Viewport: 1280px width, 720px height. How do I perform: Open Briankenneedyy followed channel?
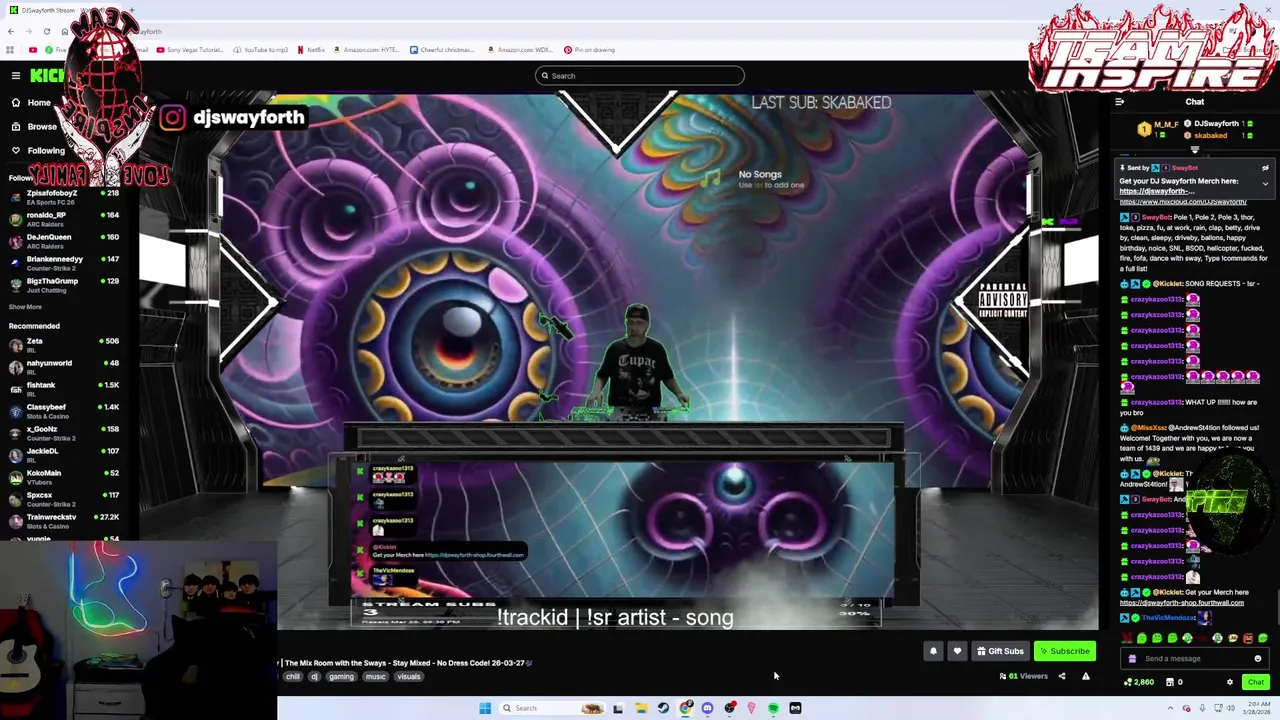pyautogui.click(x=64, y=263)
